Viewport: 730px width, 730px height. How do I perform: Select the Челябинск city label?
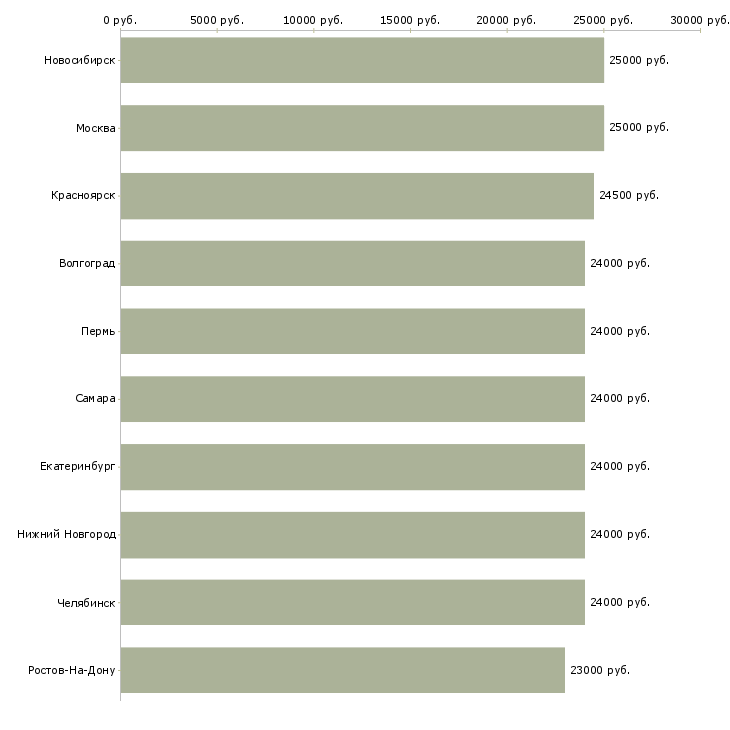click(86, 603)
